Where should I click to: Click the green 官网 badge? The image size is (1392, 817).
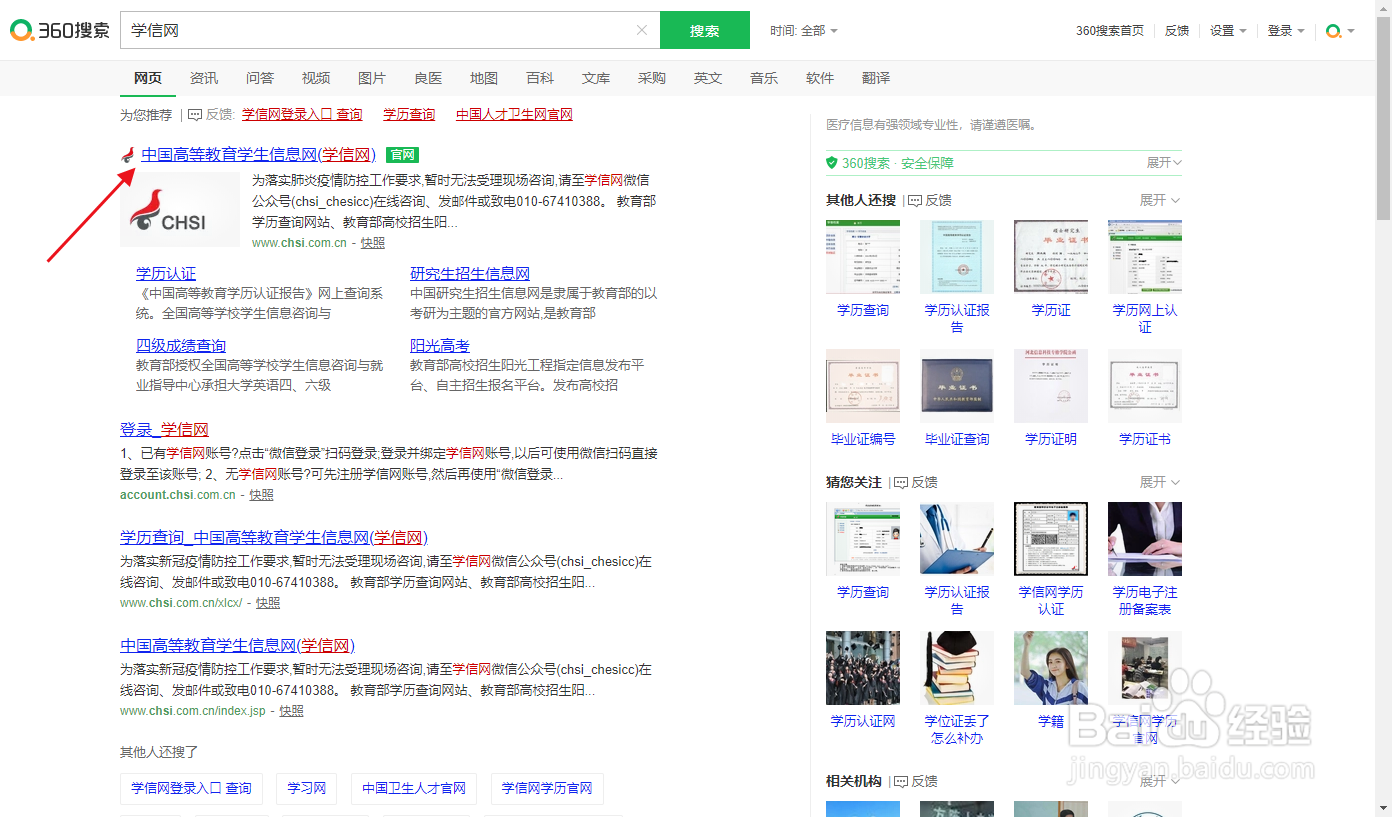tap(402, 155)
